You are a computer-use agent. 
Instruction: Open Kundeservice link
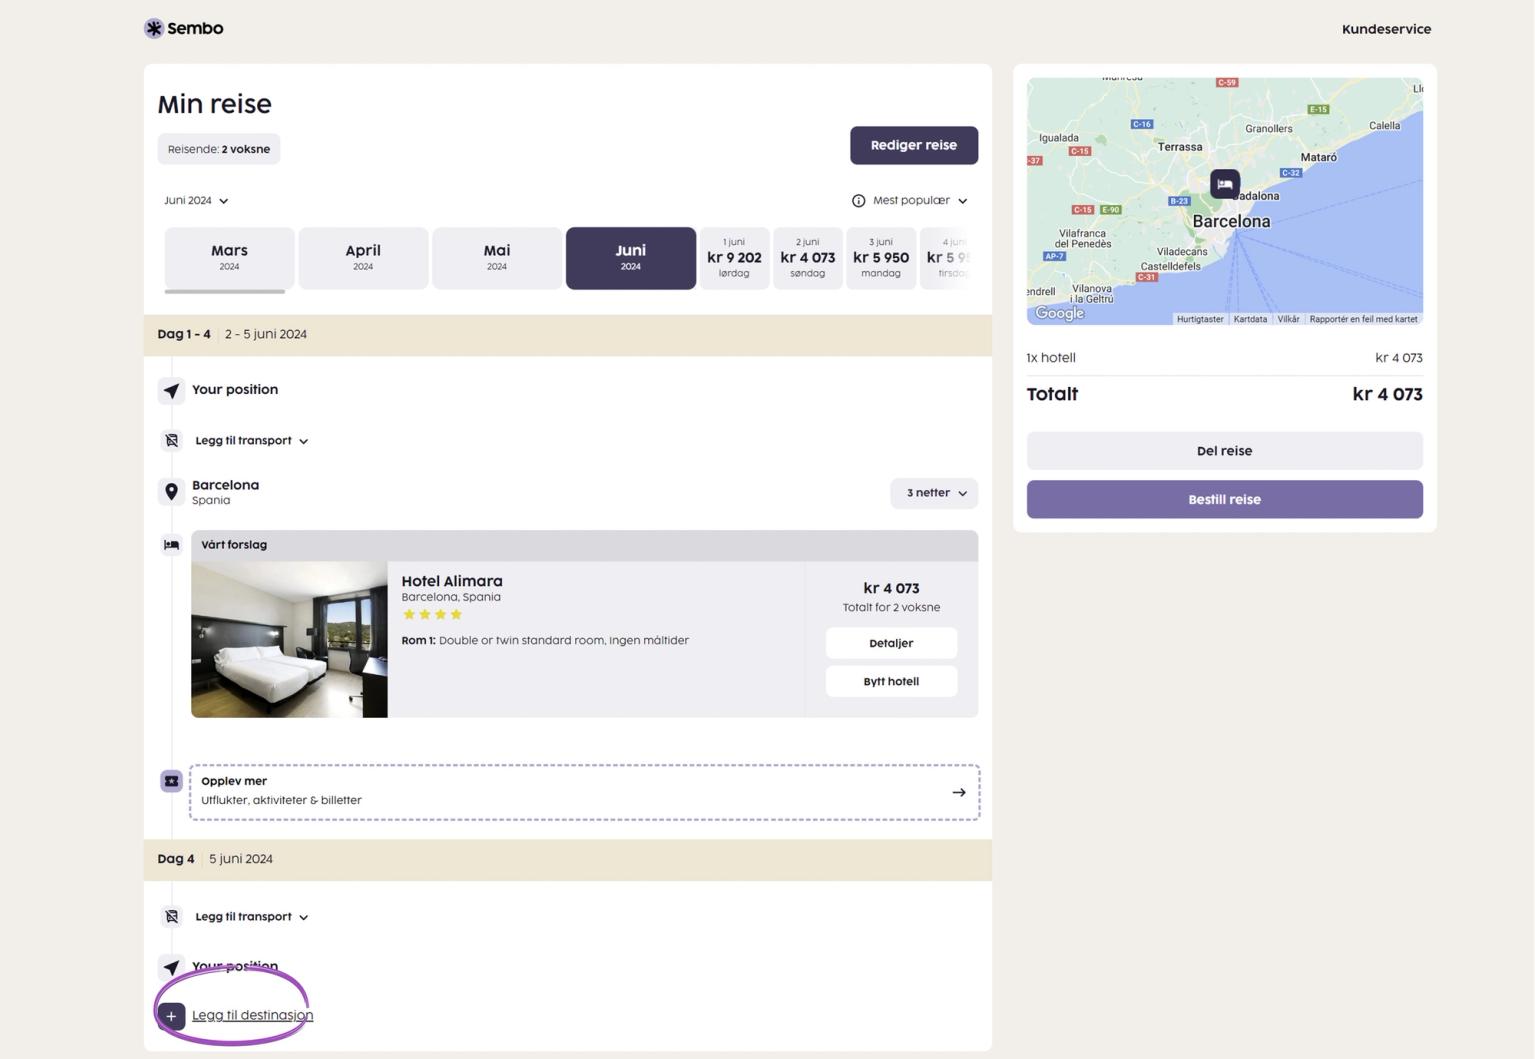(x=1386, y=29)
